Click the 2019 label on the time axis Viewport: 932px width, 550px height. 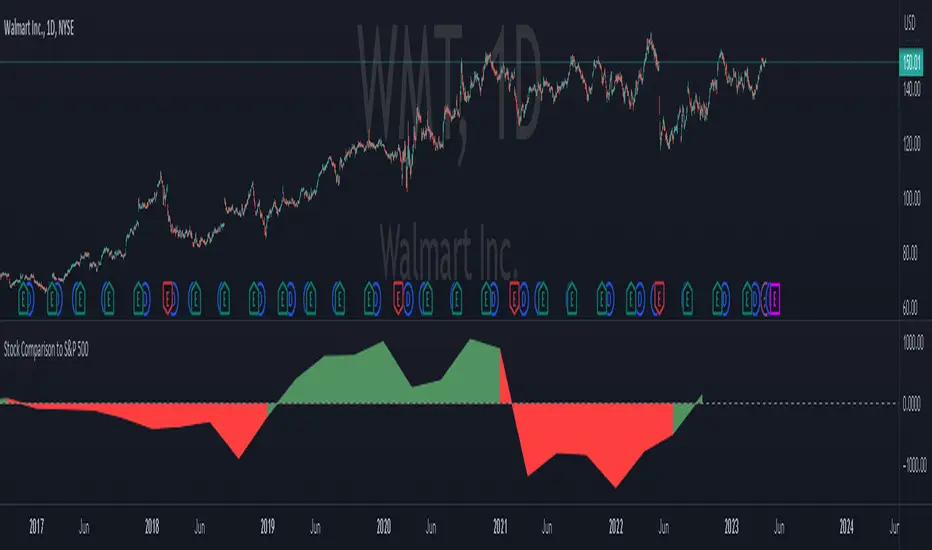[267, 526]
